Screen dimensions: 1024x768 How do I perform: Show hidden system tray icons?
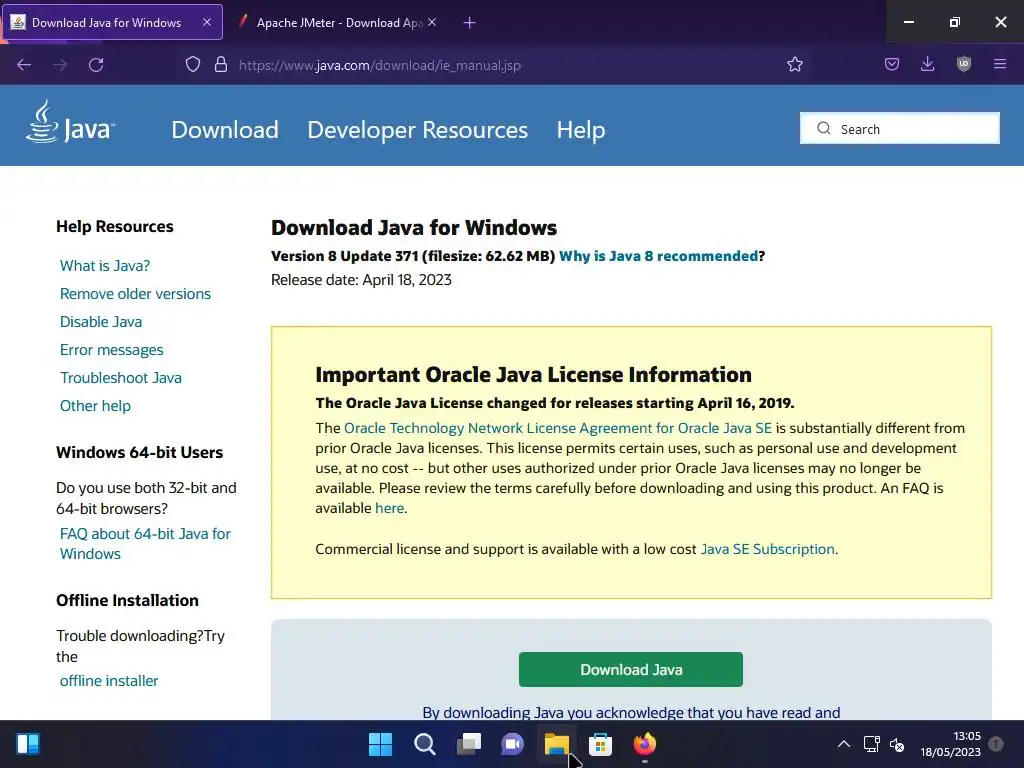coord(844,744)
